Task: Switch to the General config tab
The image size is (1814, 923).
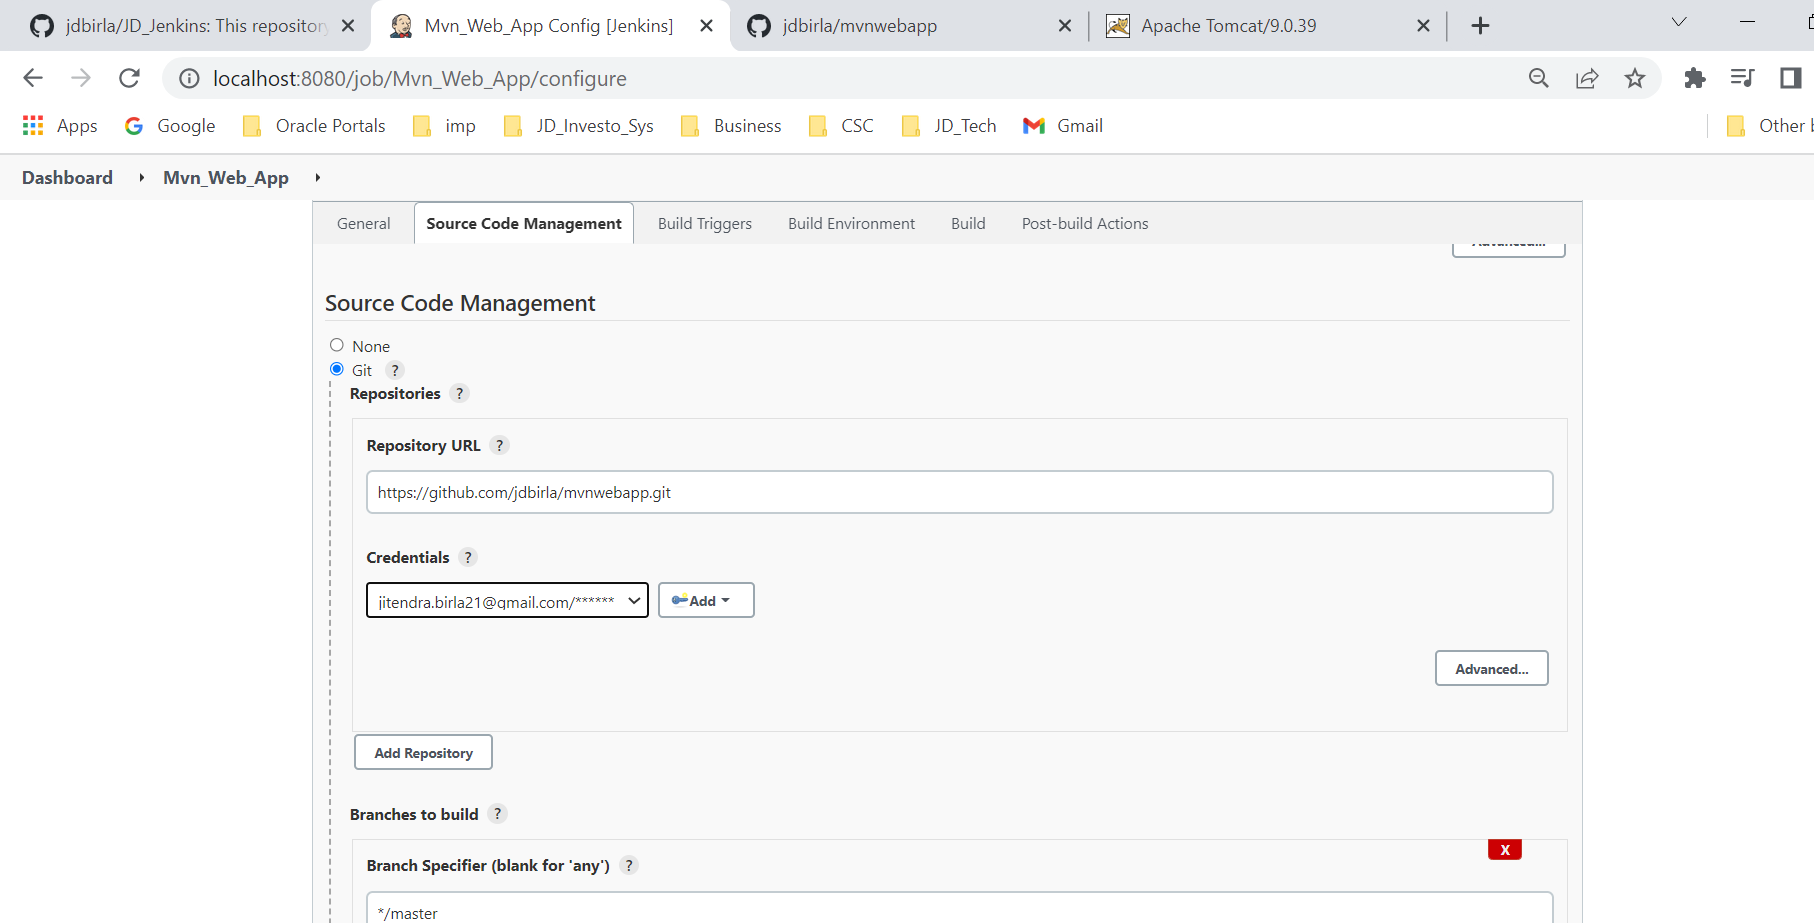Action: point(364,224)
